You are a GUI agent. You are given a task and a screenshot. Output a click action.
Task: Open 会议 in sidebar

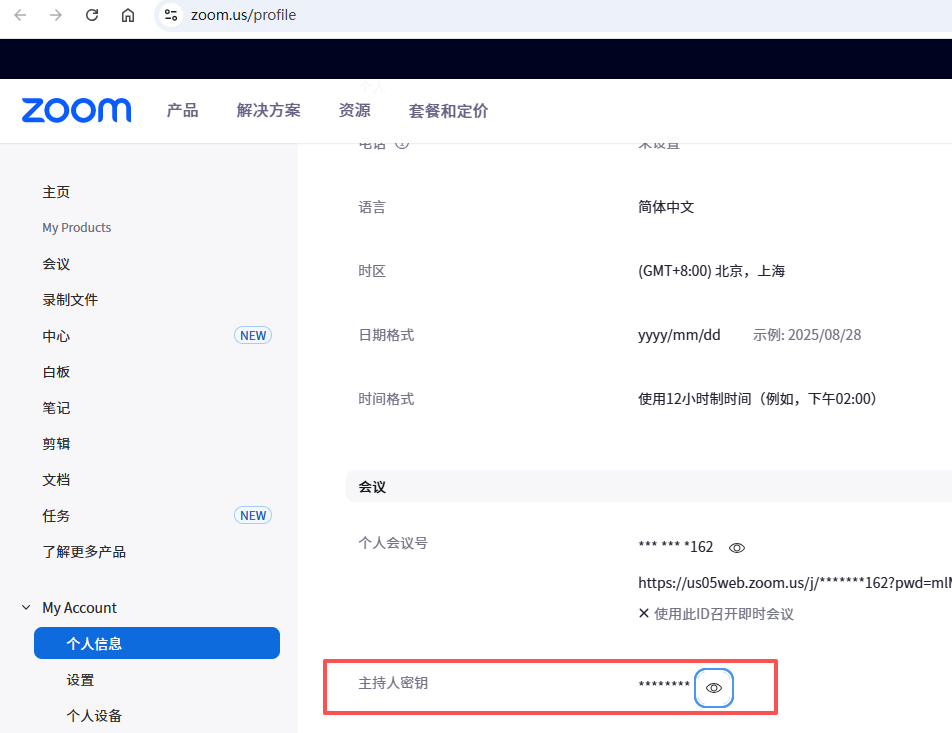(x=56, y=264)
